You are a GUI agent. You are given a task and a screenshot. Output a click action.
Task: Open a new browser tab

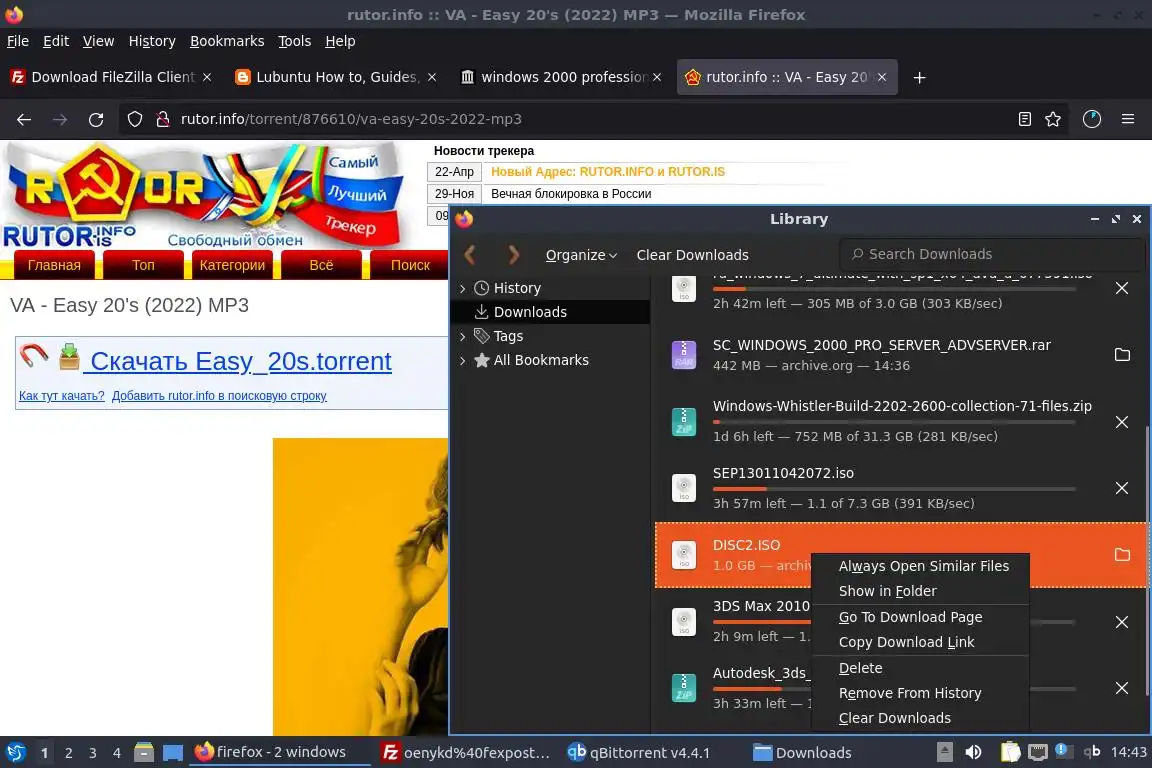(x=919, y=77)
